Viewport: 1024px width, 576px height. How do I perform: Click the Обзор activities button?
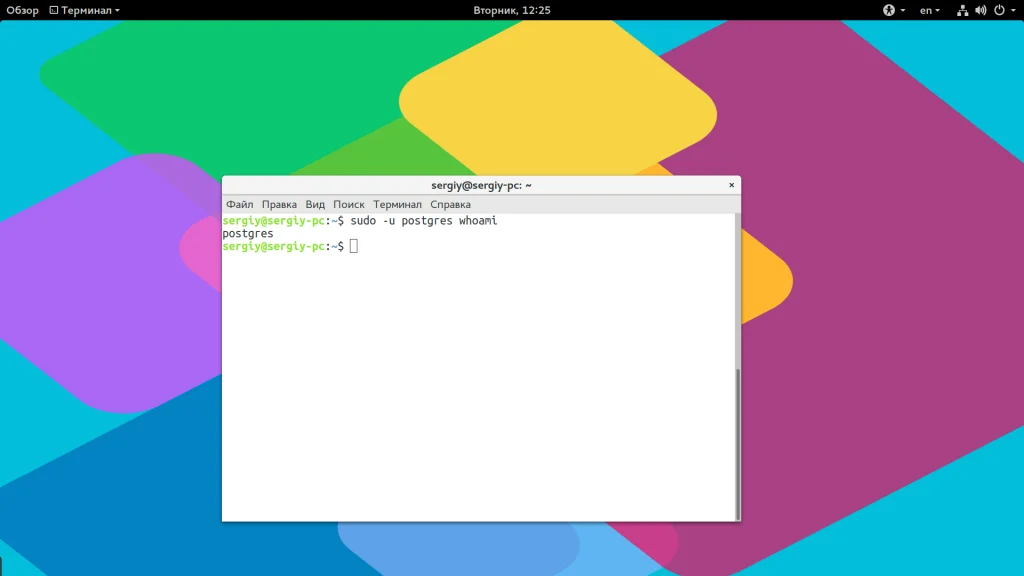pos(22,10)
